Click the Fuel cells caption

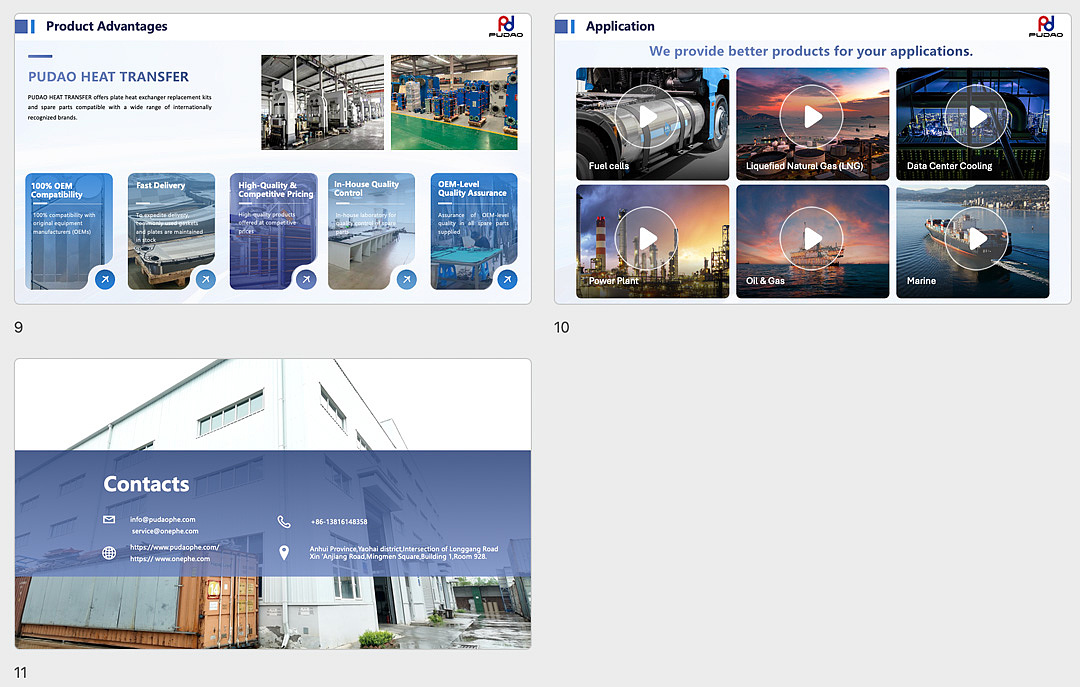pos(609,166)
